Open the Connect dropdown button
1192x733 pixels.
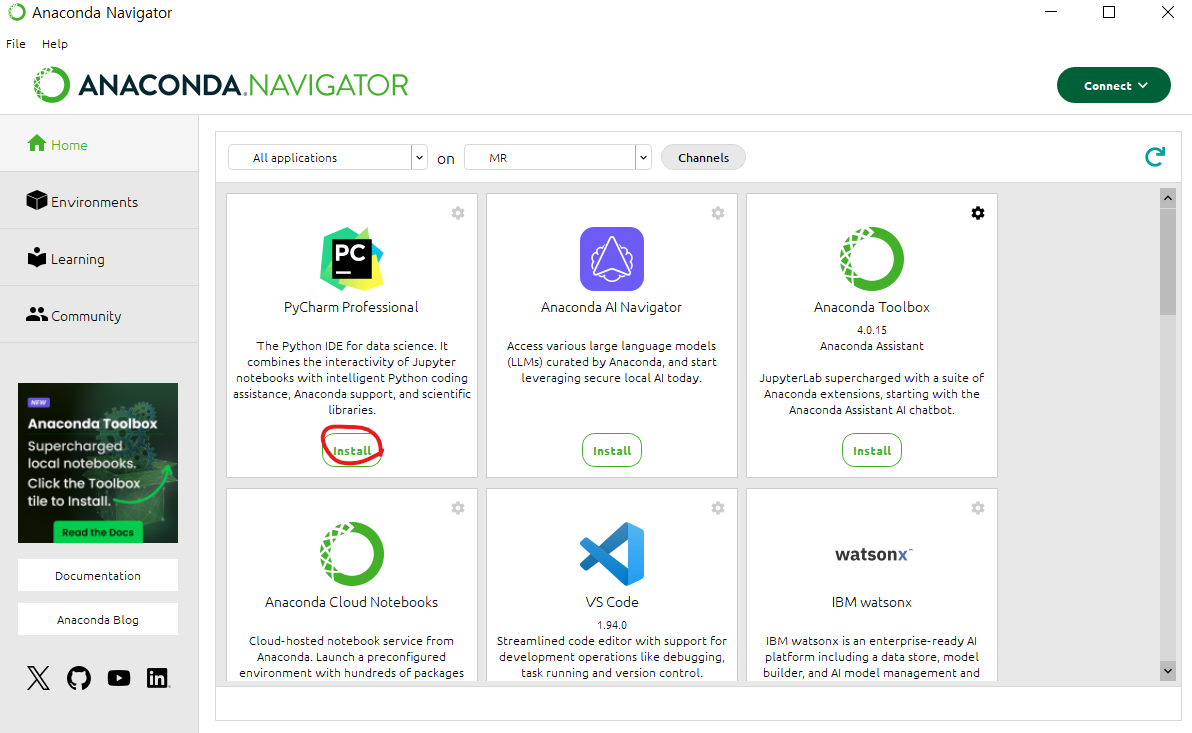[1114, 85]
